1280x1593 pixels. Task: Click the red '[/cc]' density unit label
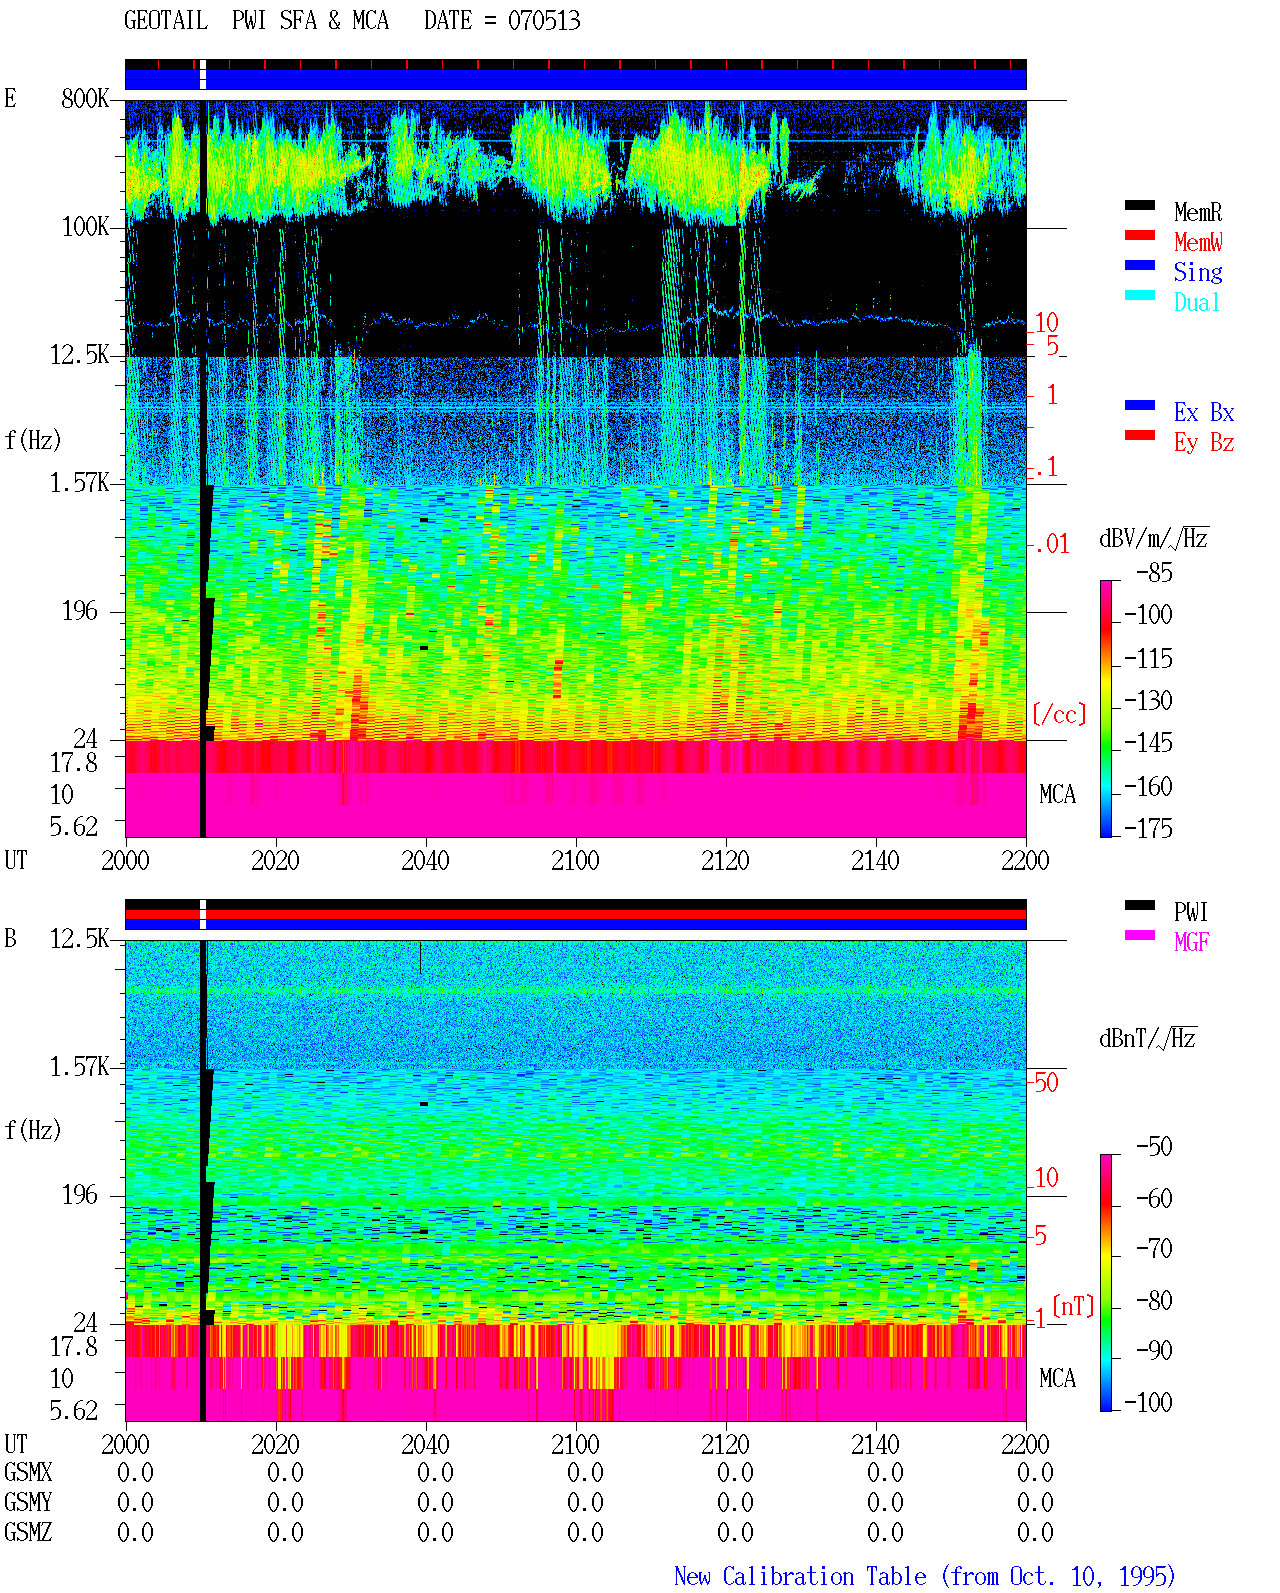(1059, 714)
